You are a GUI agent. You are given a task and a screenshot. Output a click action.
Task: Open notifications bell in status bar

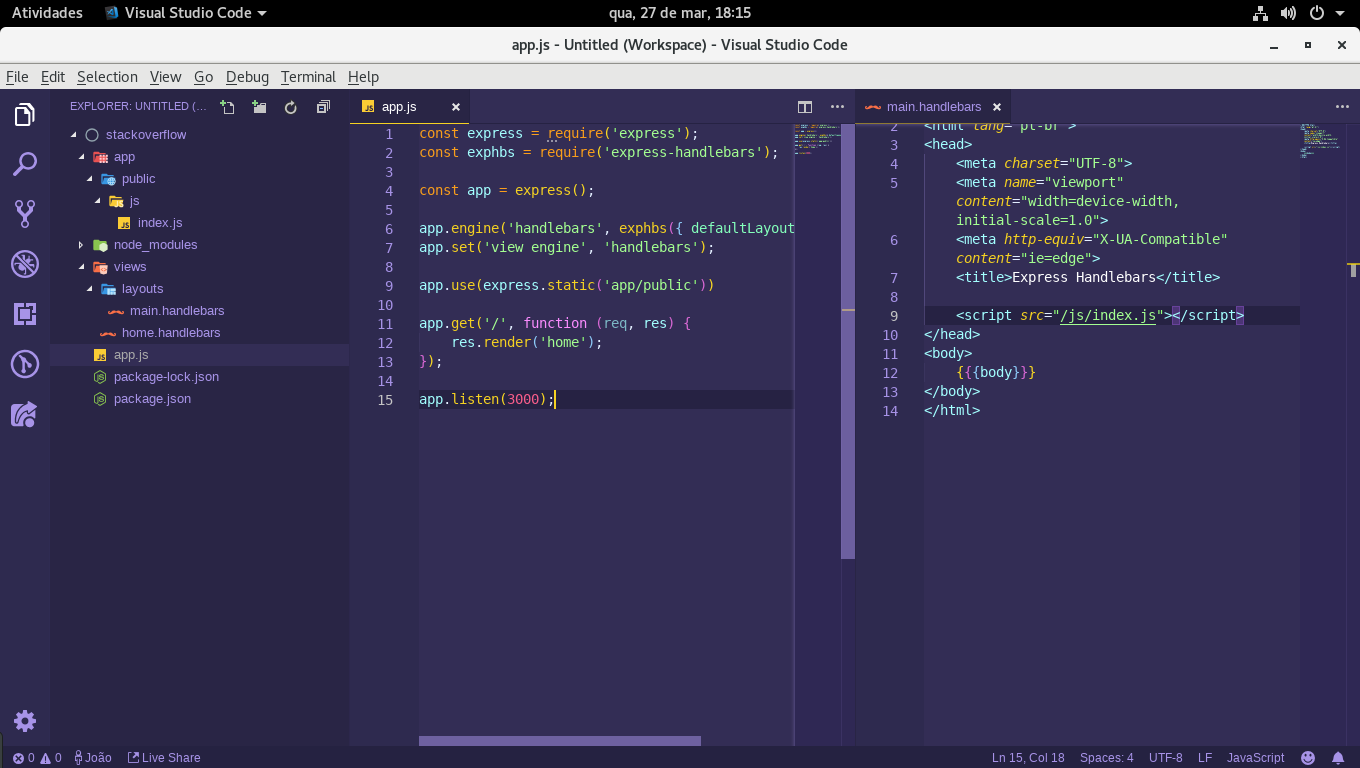[x=1338, y=758]
